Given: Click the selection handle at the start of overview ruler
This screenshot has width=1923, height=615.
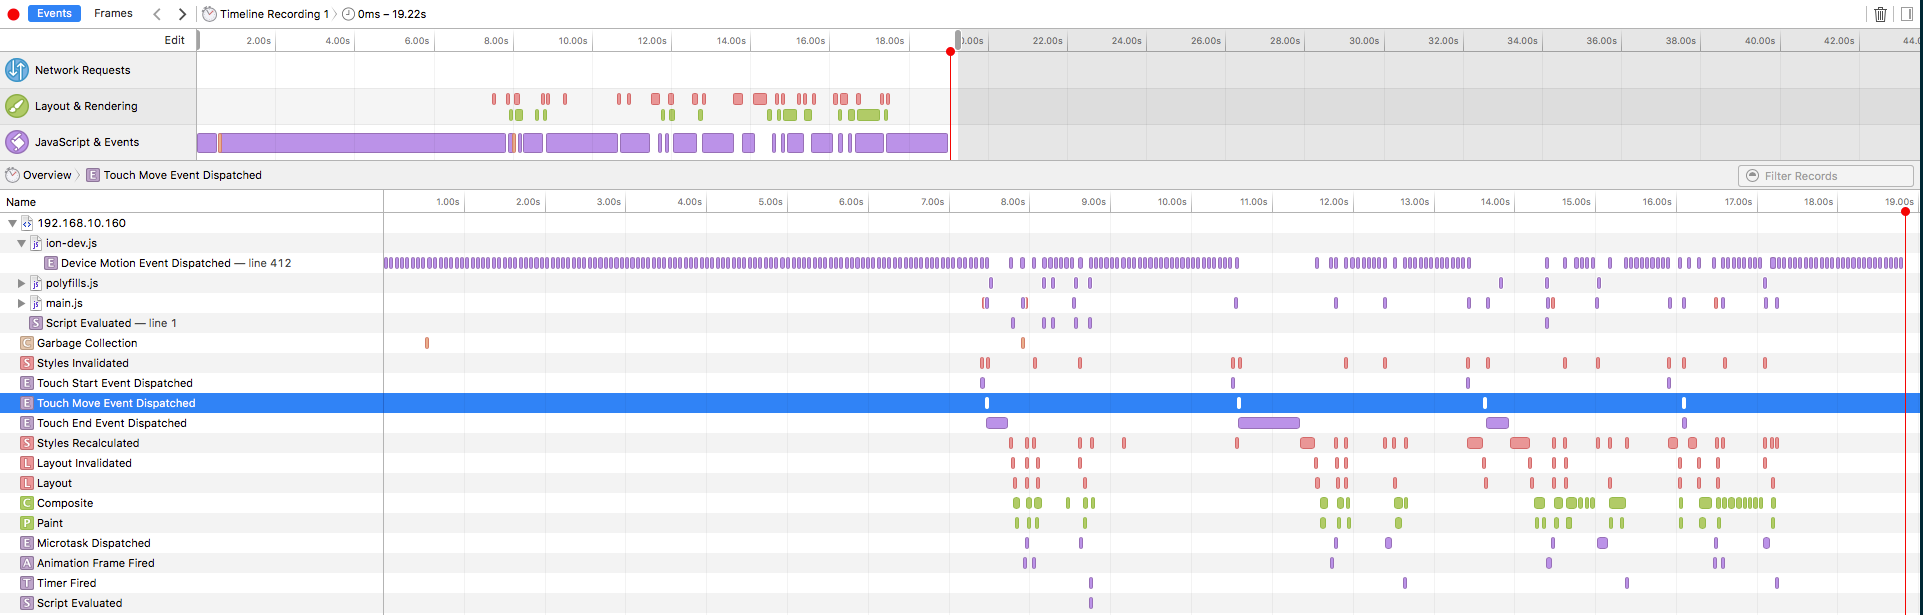Looking at the screenshot, I should pyautogui.click(x=198, y=40).
